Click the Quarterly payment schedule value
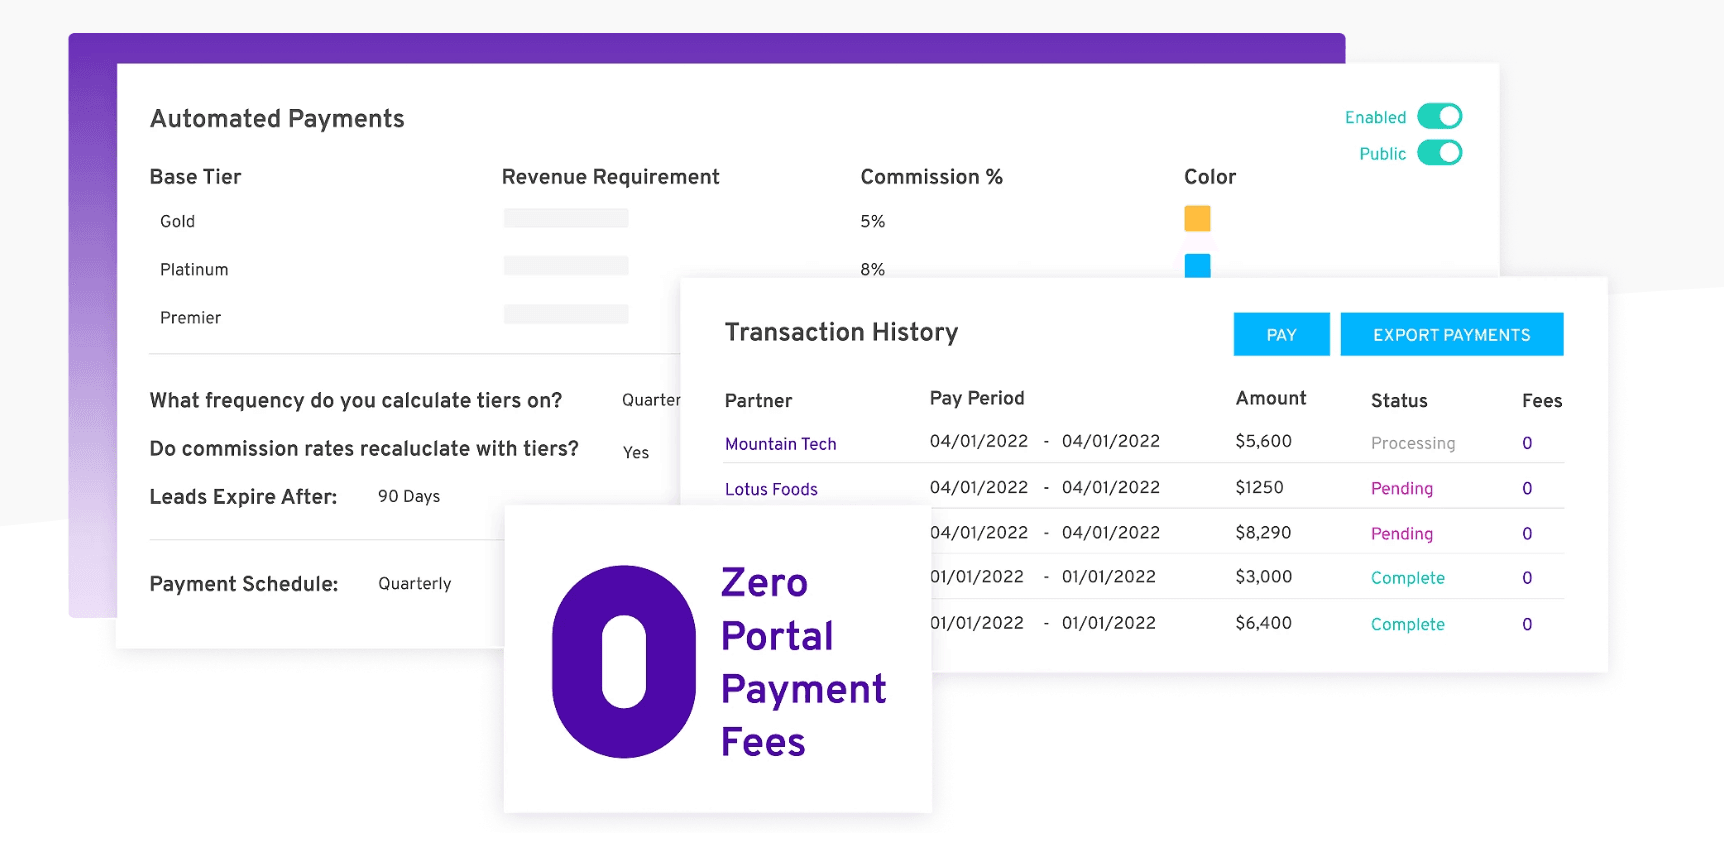The height and width of the screenshot is (850, 1724). tap(414, 584)
